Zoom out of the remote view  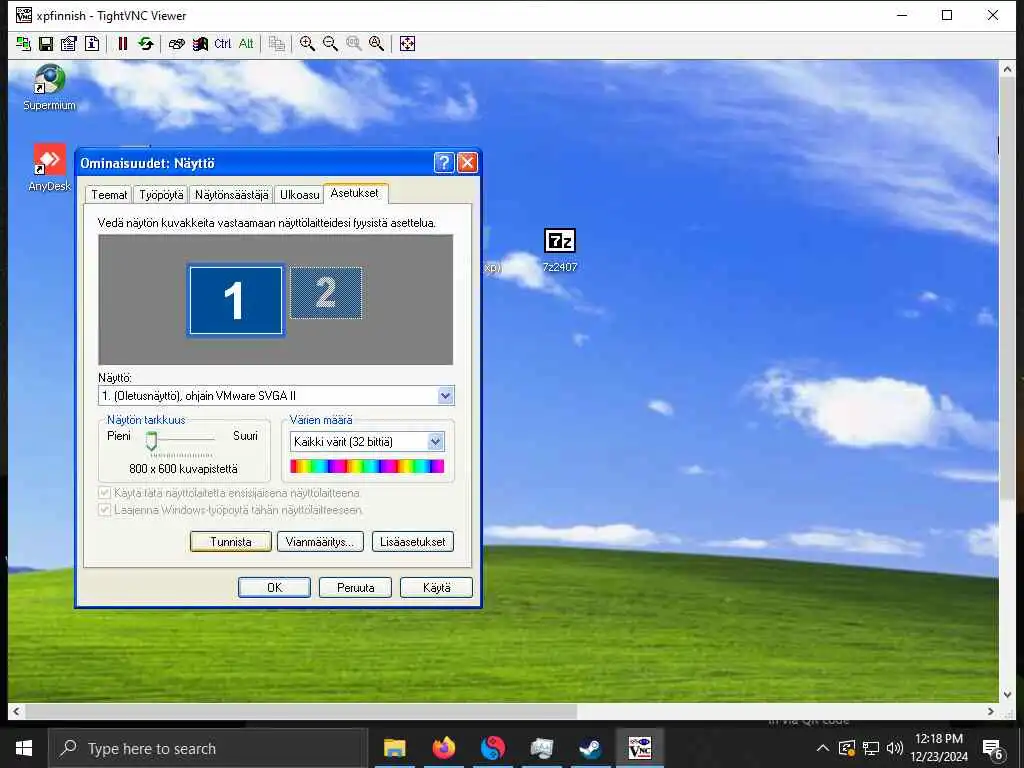click(x=330, y=44)
